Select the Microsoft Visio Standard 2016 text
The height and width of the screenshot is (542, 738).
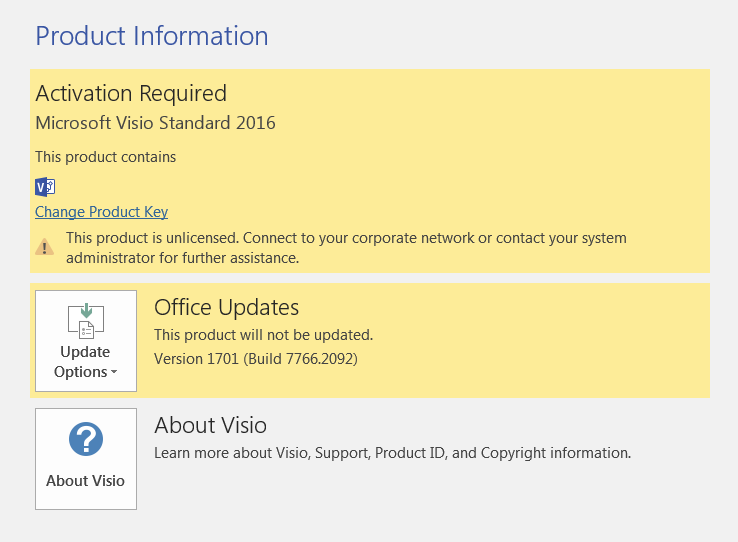point(155,123)
